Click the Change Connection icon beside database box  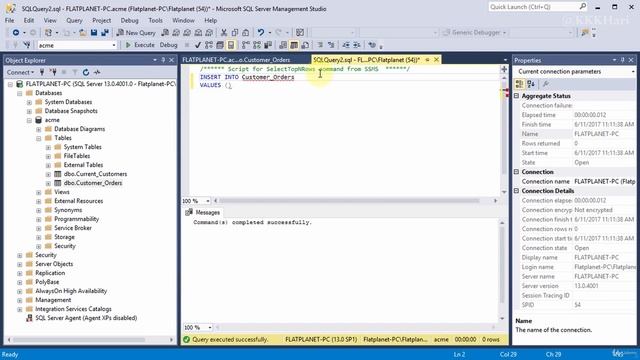pyautogui.click(x=27, y=45)
